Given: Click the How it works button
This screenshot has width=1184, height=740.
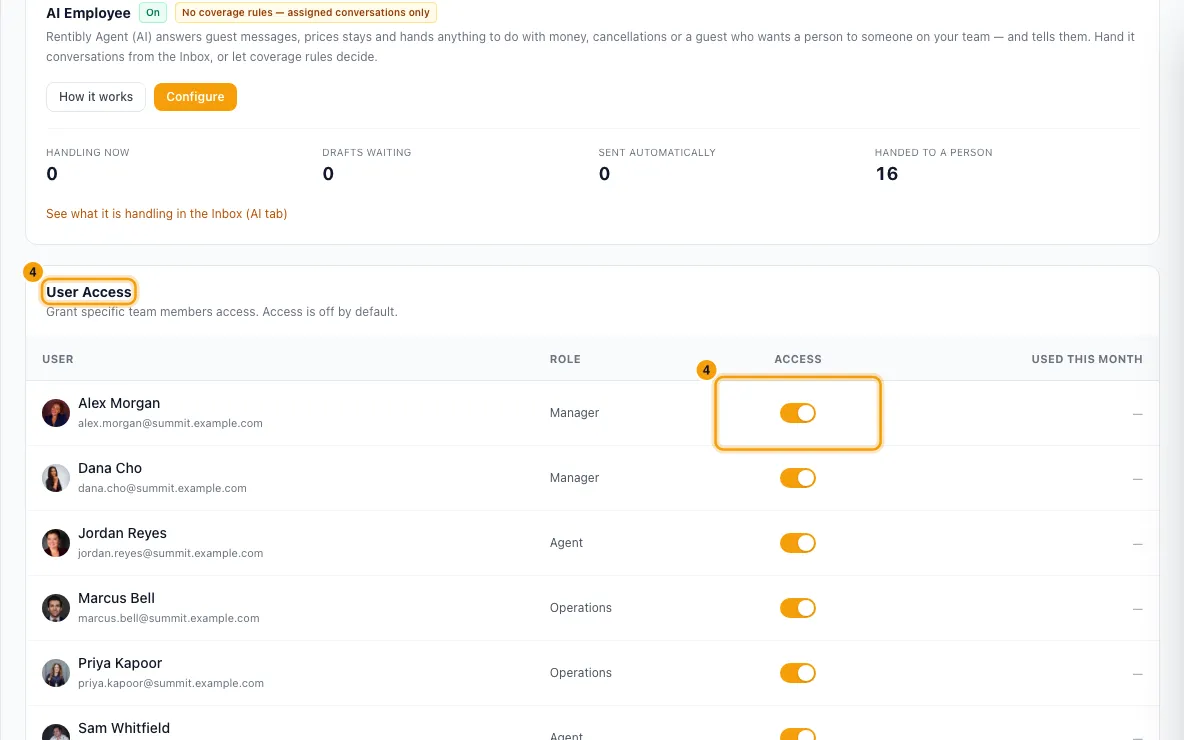Looking at the screenshot, I should pos(96,97).
